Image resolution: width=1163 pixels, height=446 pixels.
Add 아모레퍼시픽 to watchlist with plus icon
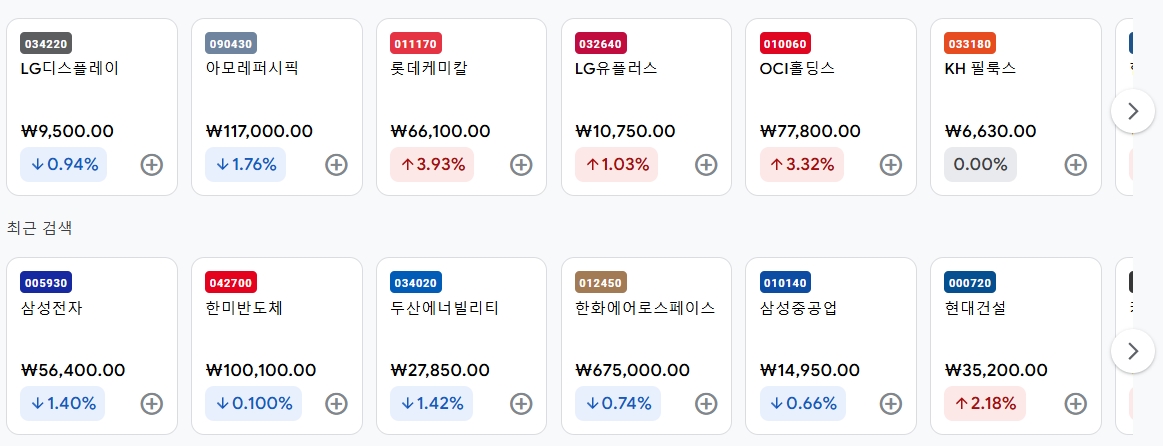pos(337,165)
